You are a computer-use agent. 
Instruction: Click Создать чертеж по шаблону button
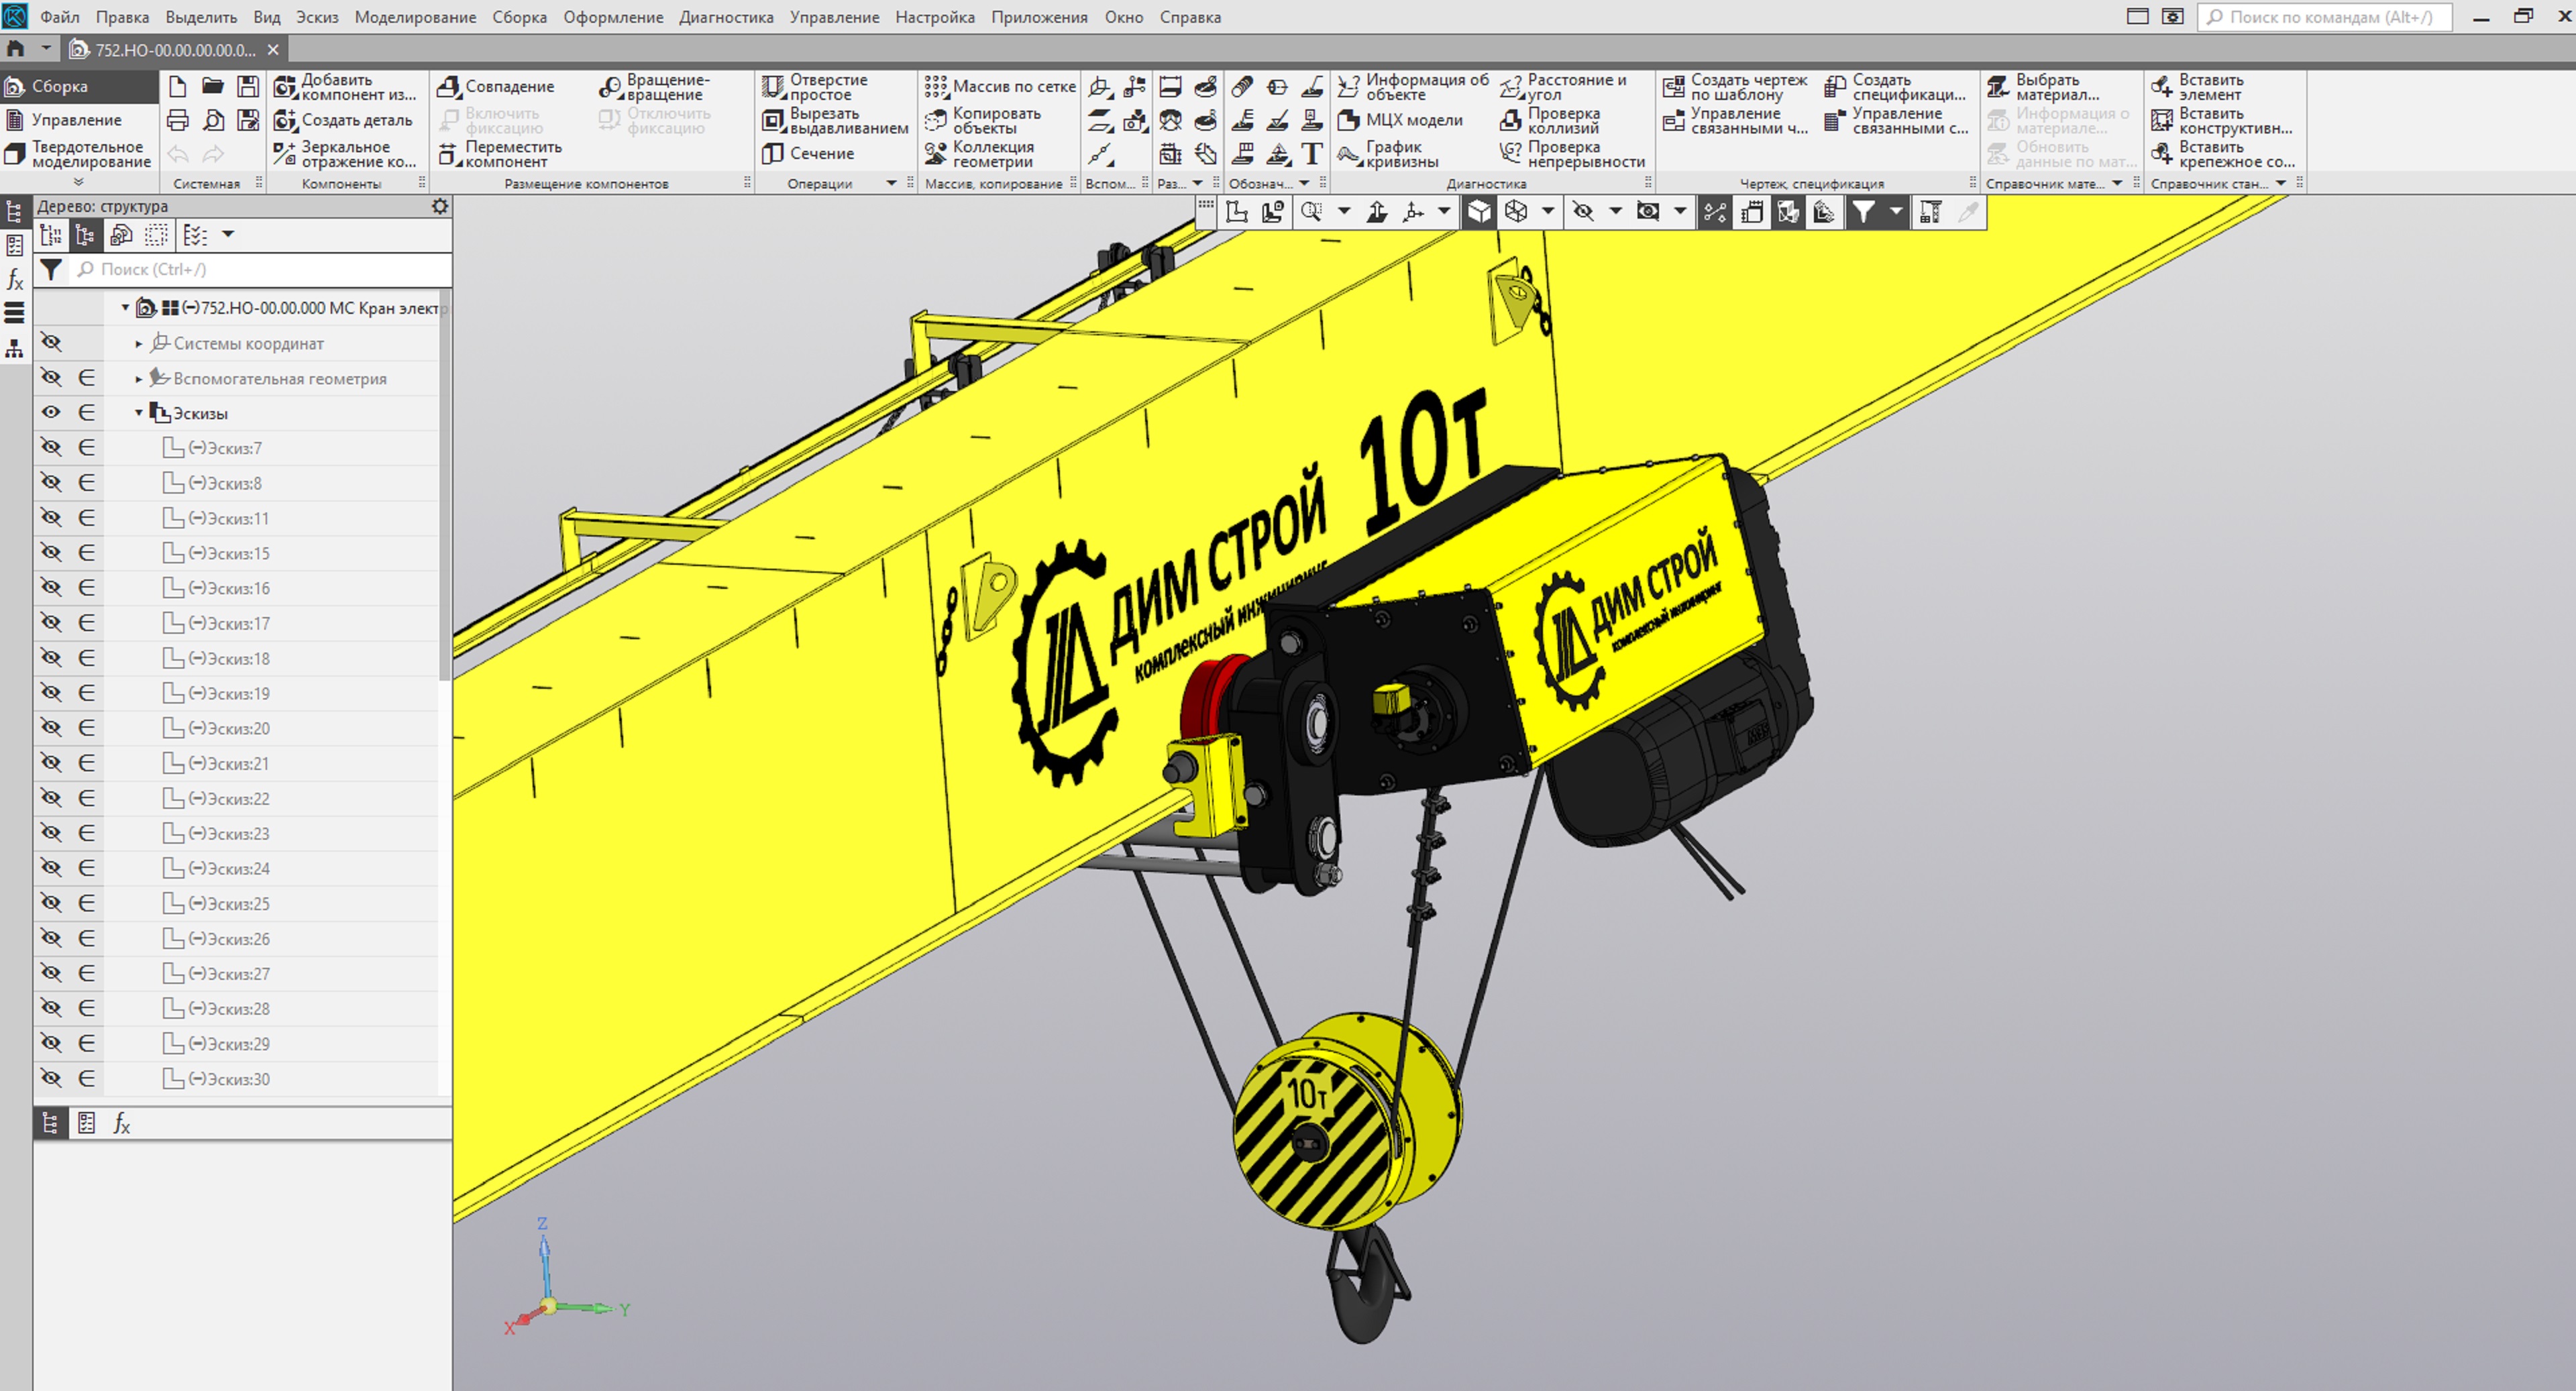tap(1735, 87)
